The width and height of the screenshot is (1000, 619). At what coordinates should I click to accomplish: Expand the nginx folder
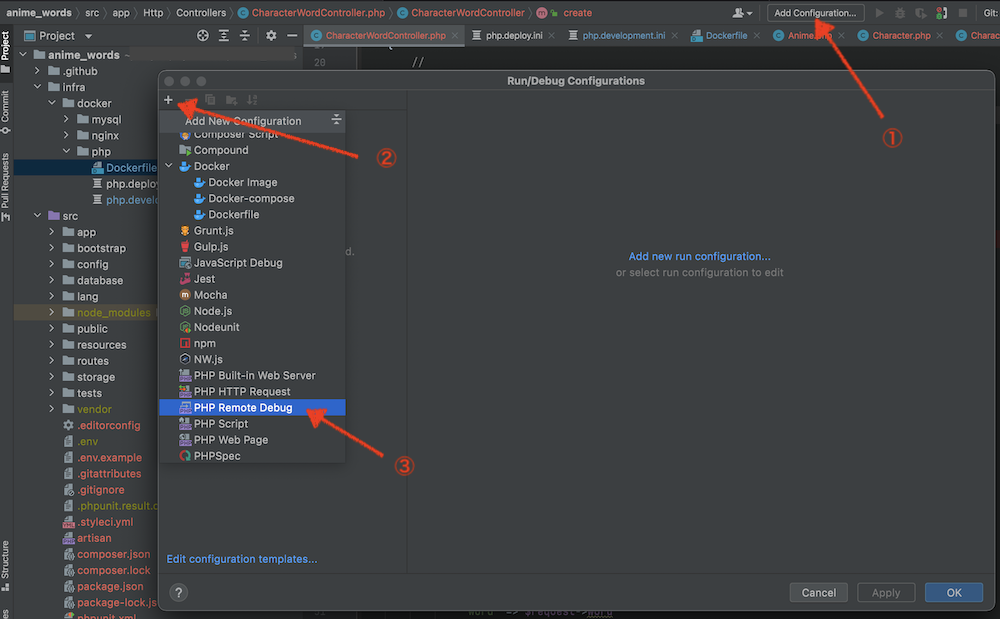[66, 135]
